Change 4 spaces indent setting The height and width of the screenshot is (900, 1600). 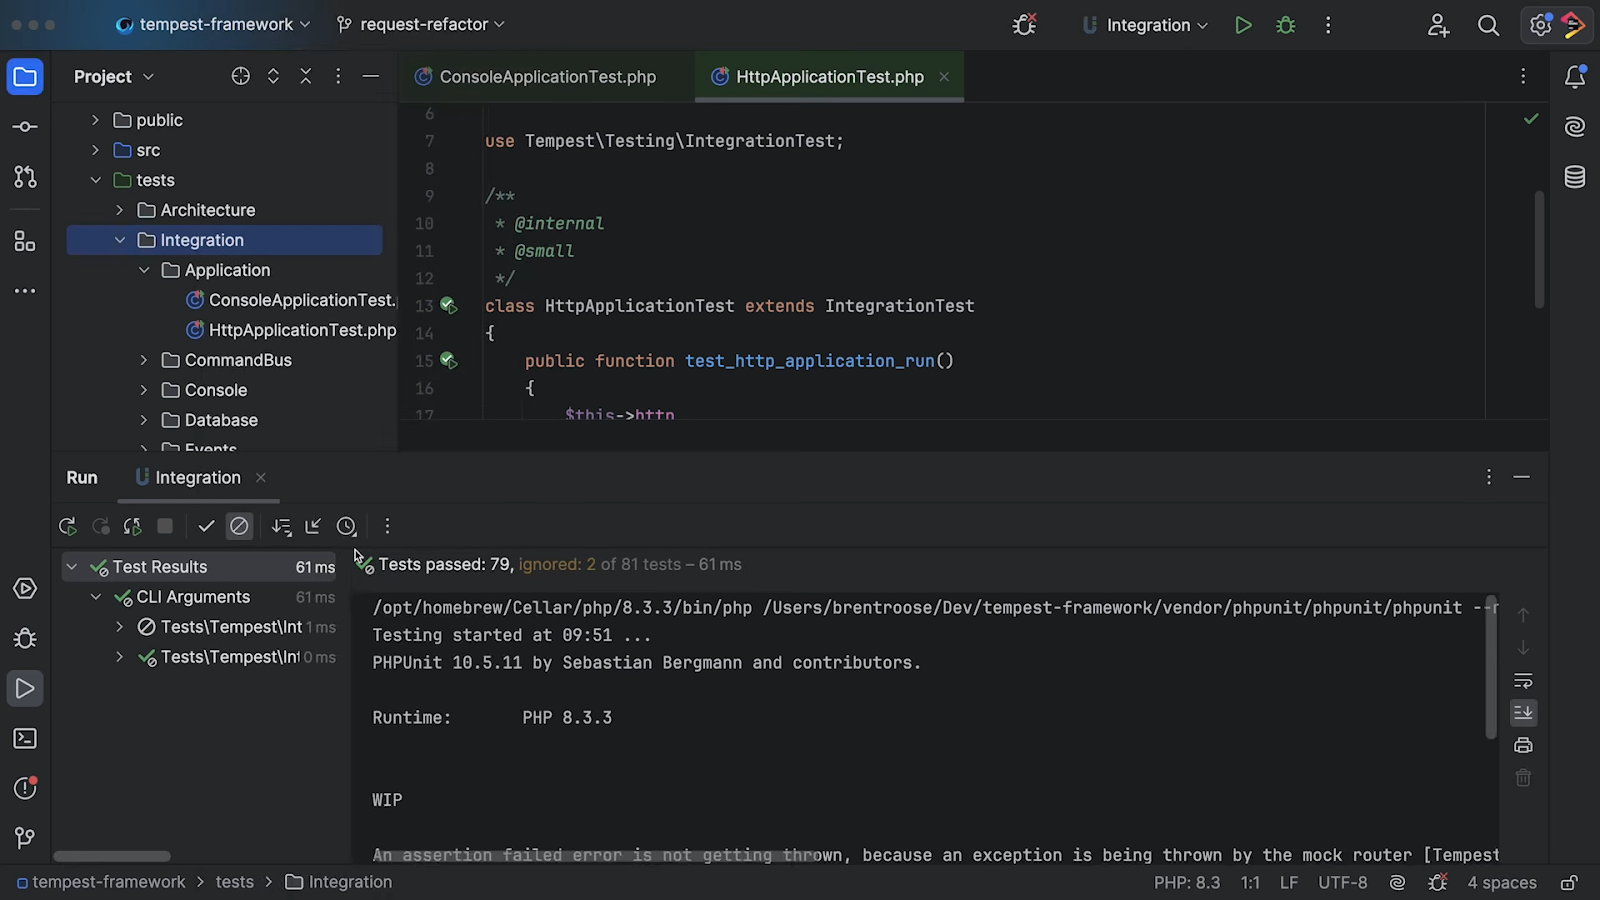[x=1501, y=882]
